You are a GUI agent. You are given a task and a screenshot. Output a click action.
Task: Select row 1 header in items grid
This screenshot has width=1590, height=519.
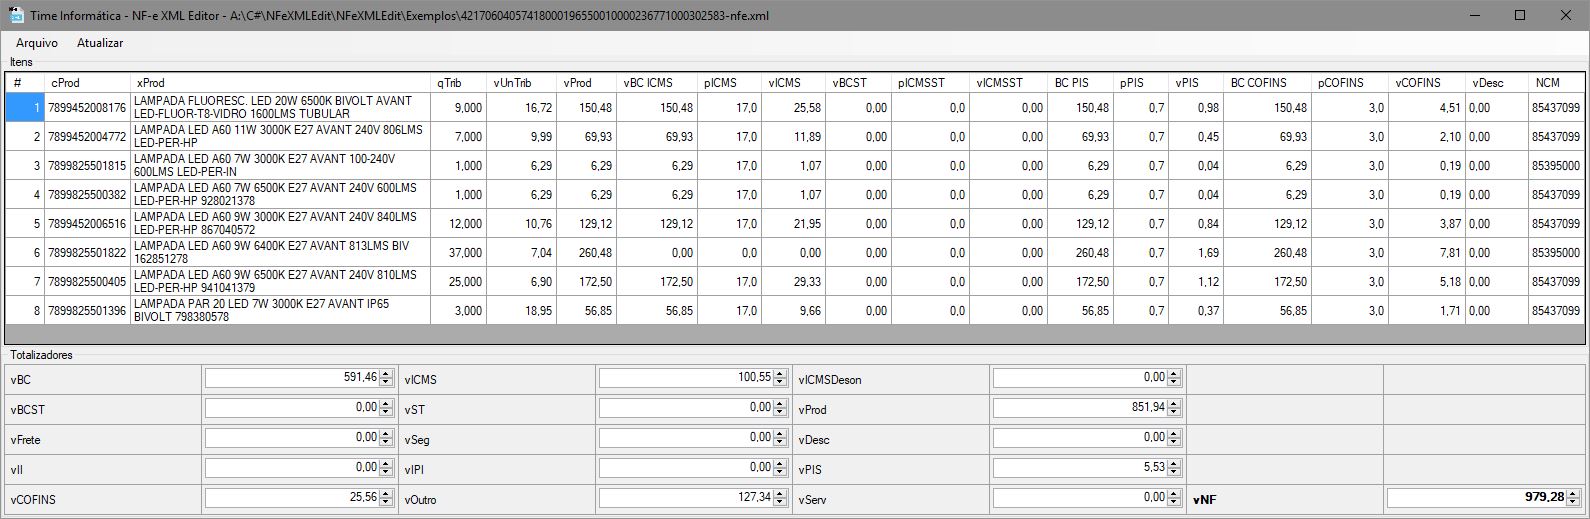[24, 108]
